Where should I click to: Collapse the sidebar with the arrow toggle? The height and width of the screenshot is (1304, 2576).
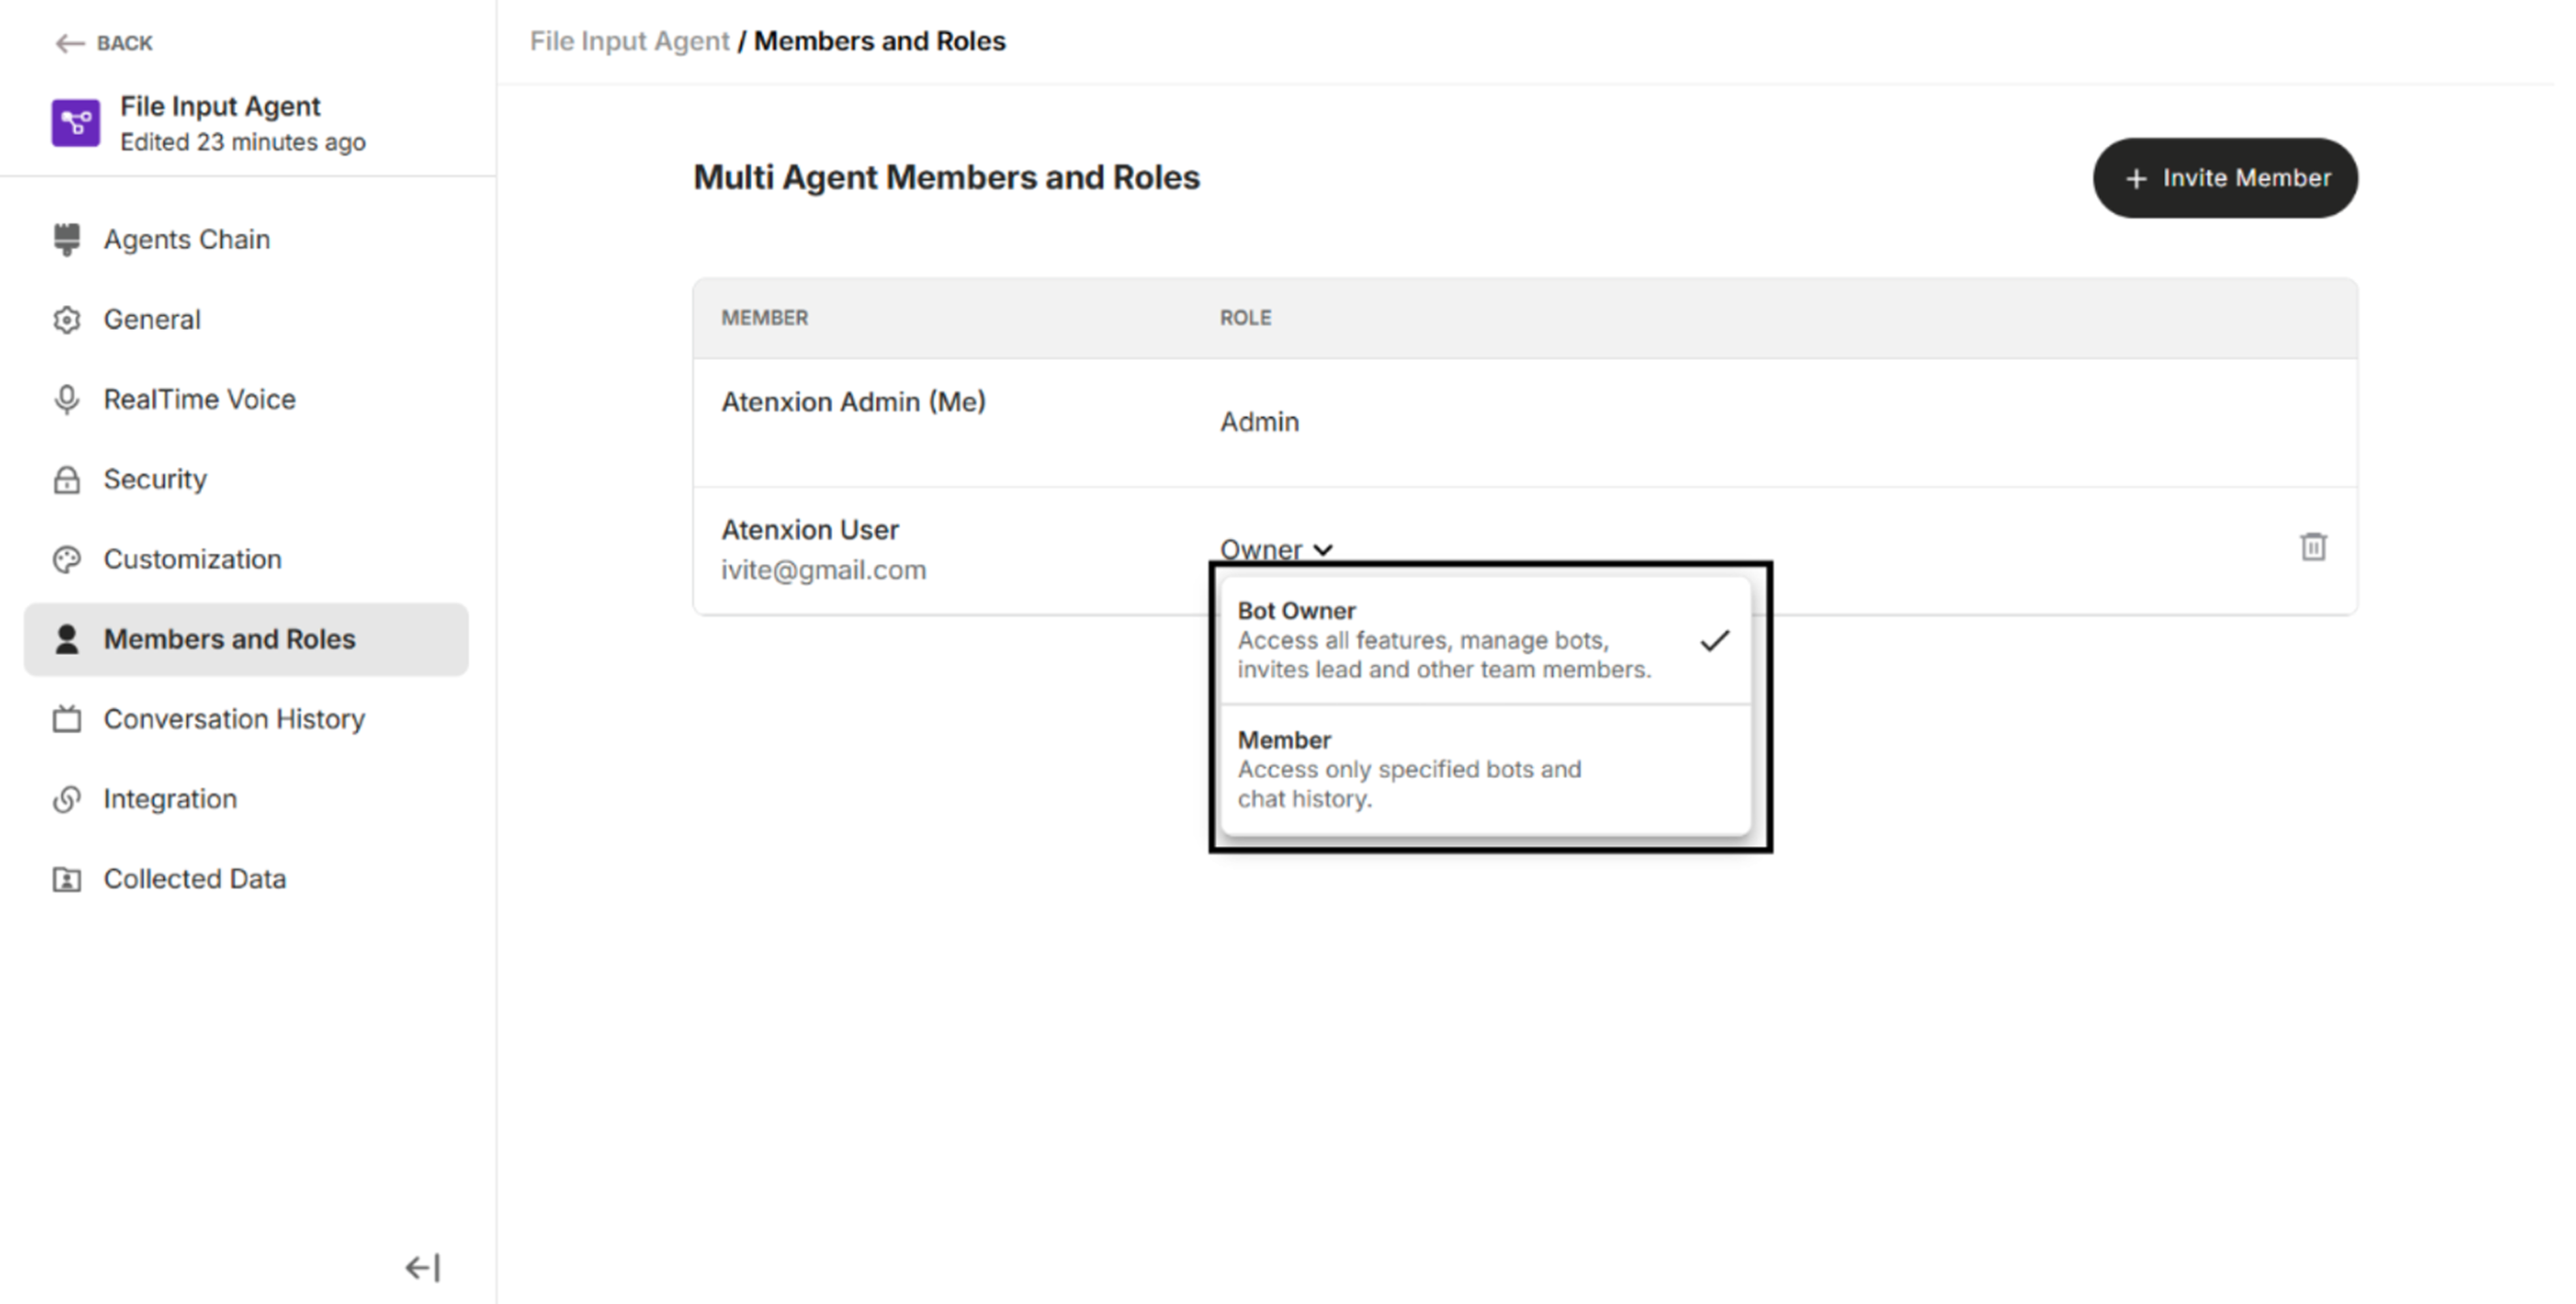(422, 1267)
